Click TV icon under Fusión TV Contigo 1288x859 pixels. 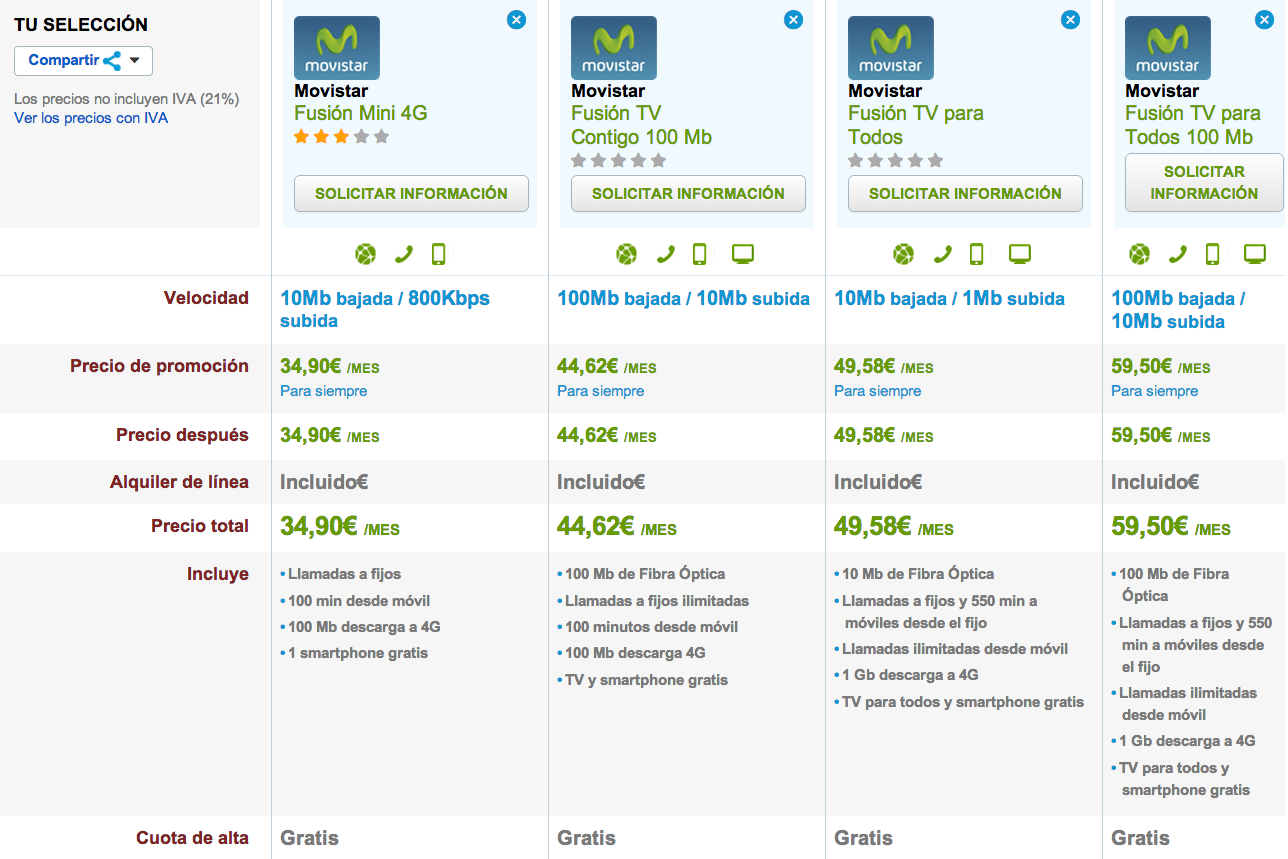click(x=742, y=255)
